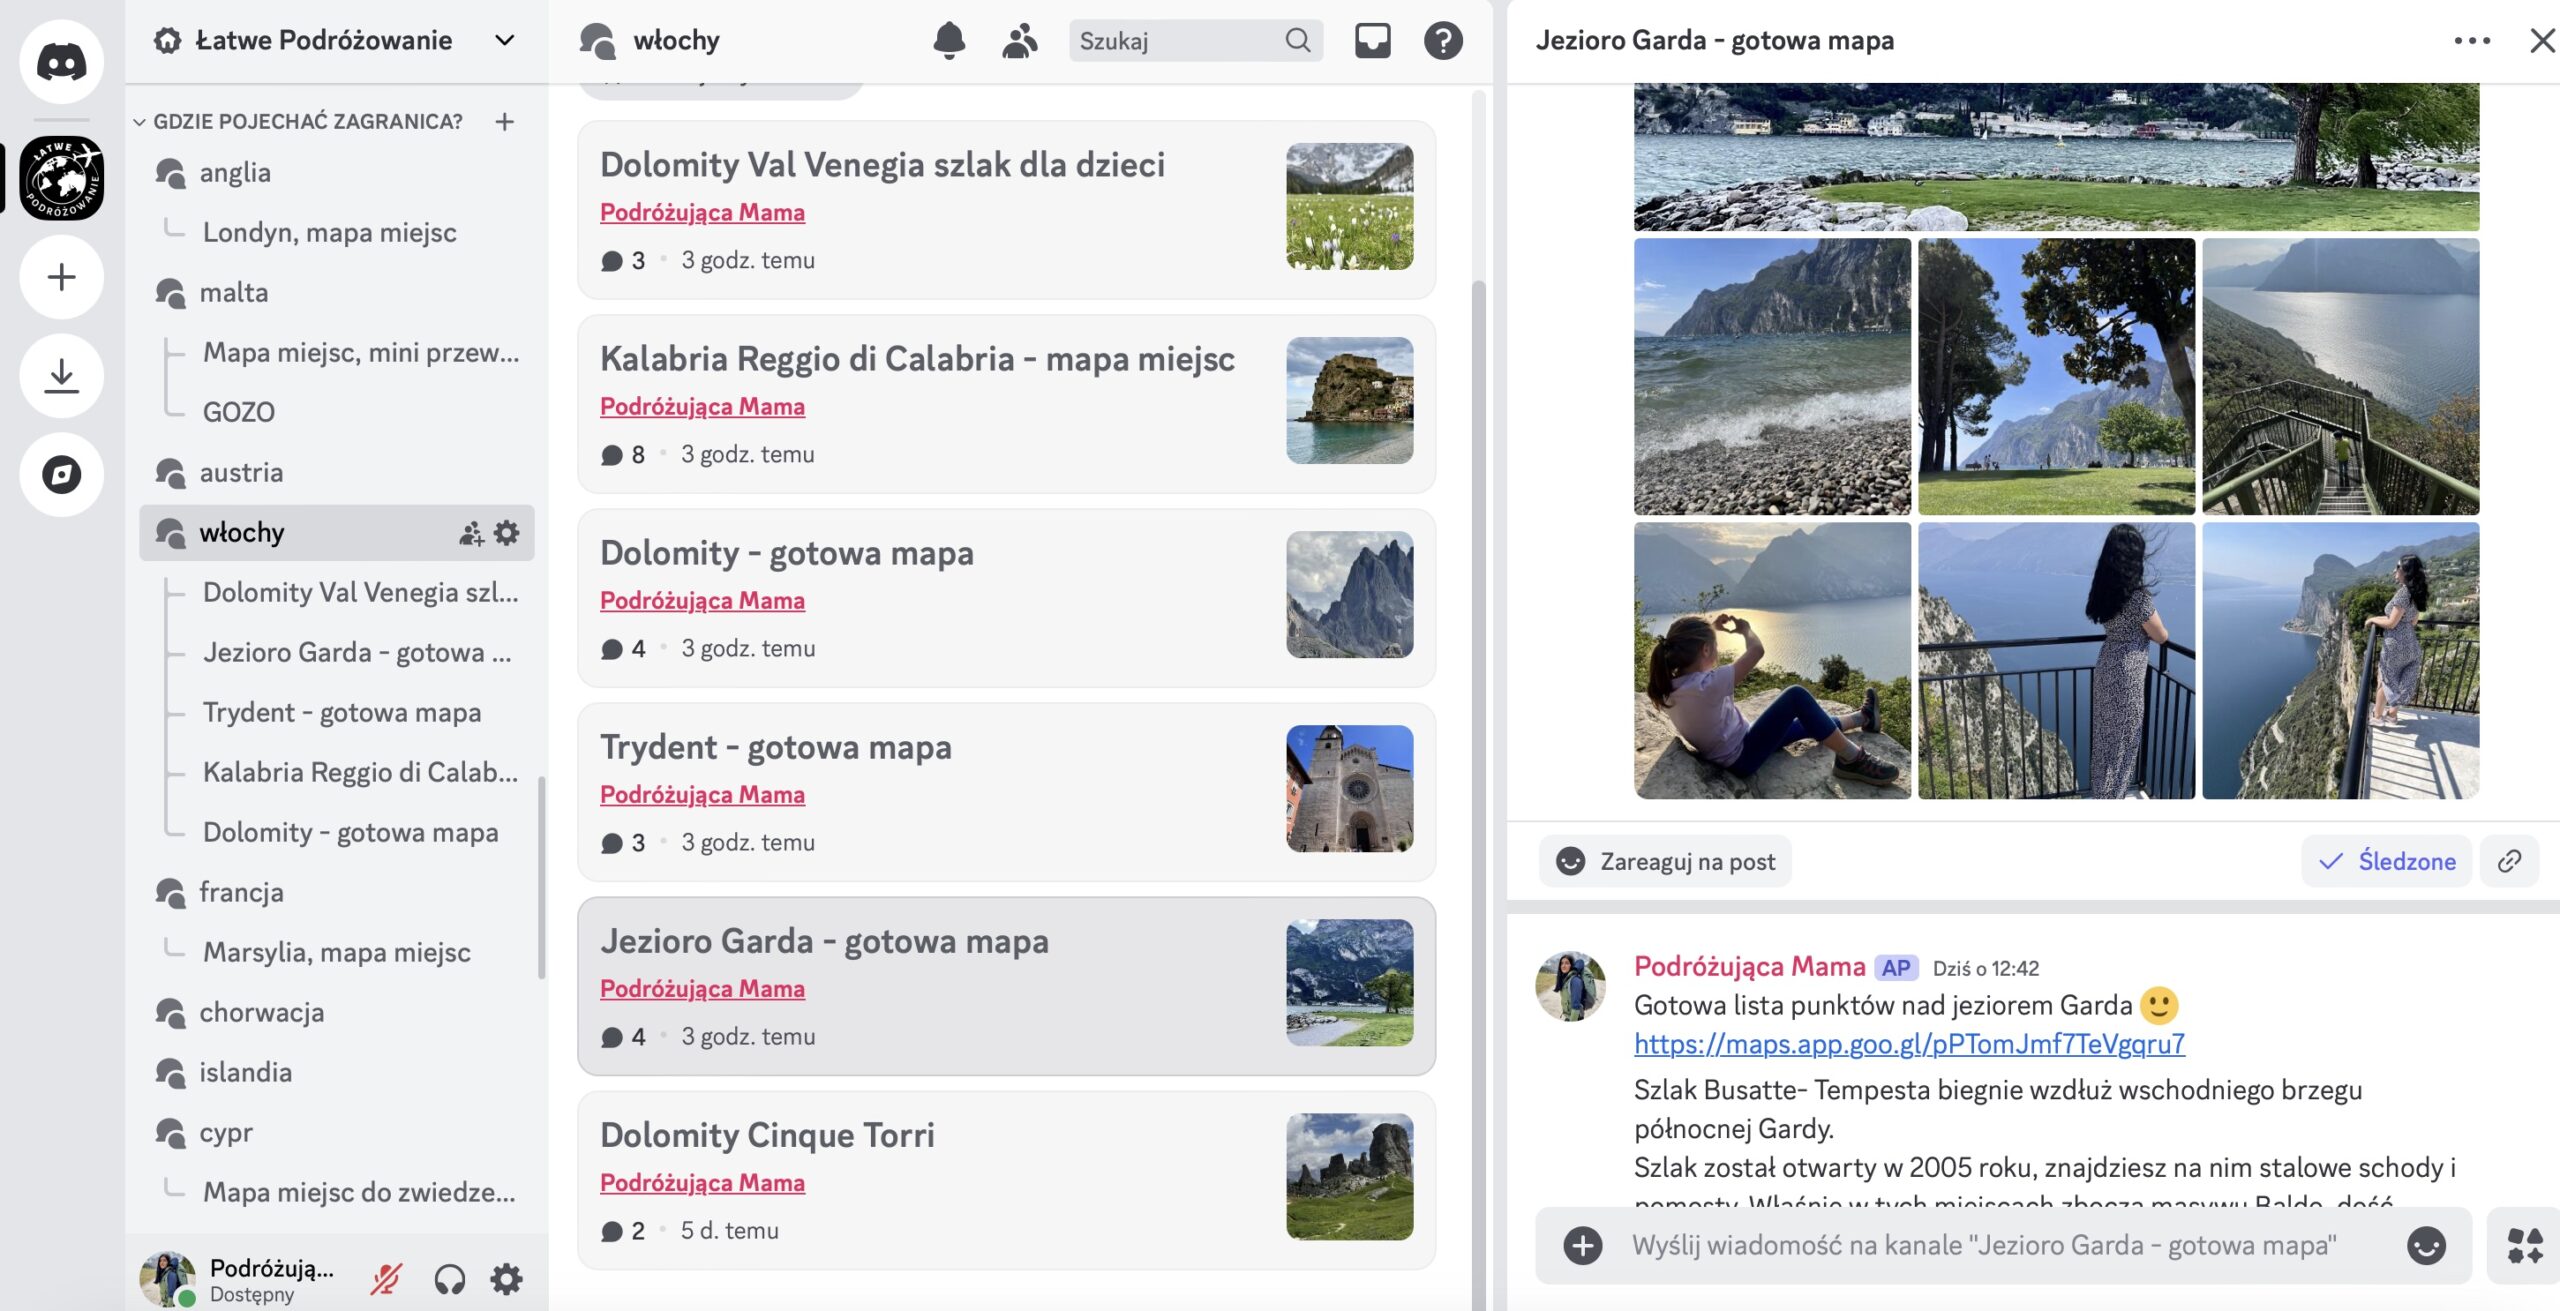Open more options for the post
Image resolution: width=2560 pixels, height=1311 pixels.
[2472, 41]
